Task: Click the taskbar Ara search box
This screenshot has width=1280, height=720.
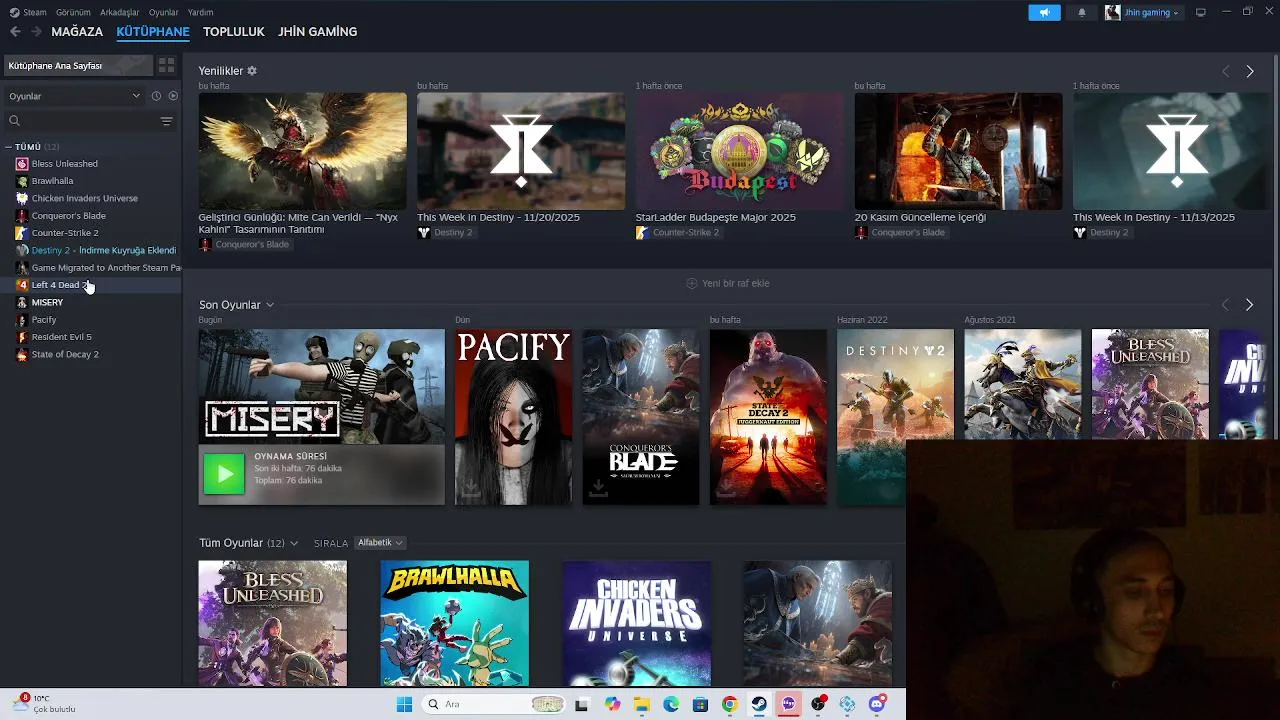Action: coord(494,704)
